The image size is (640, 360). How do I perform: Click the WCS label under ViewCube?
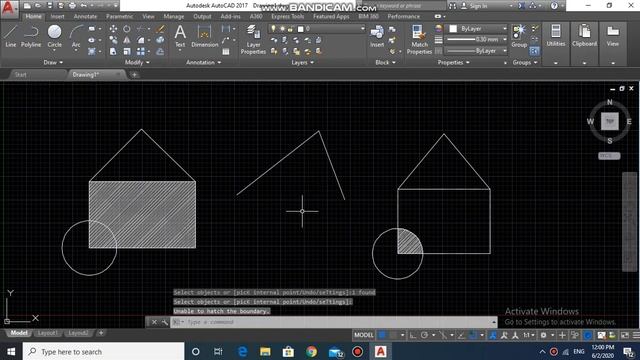[609, 156]
